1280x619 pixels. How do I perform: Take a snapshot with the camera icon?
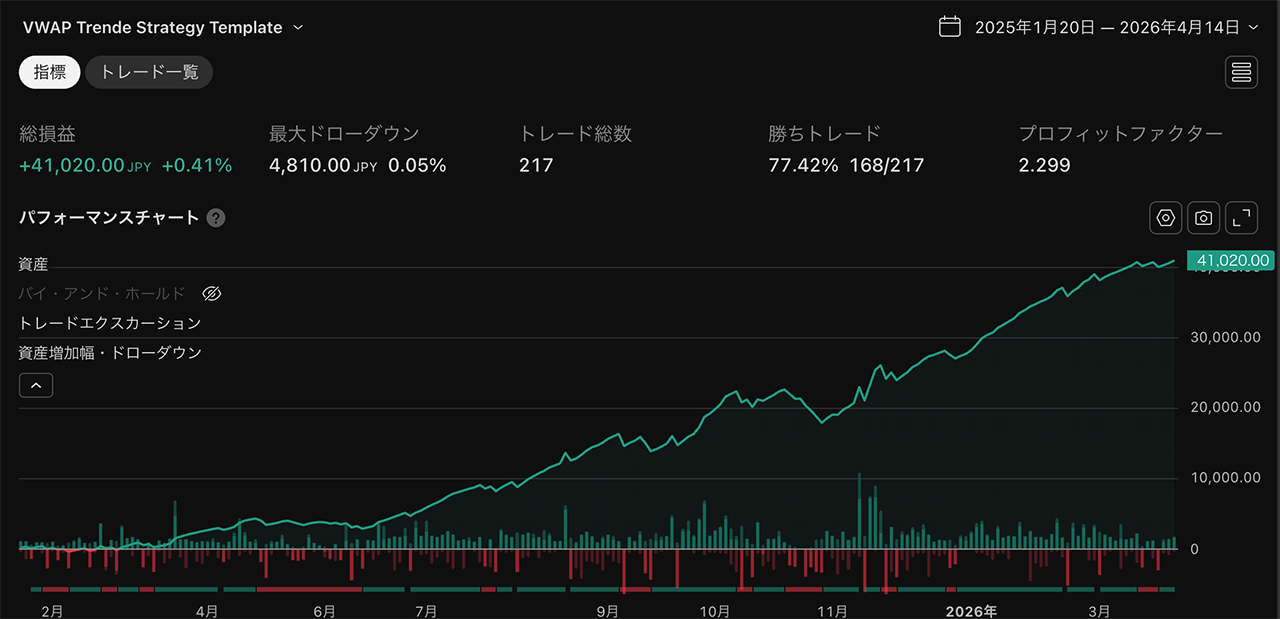(1203, 217)
